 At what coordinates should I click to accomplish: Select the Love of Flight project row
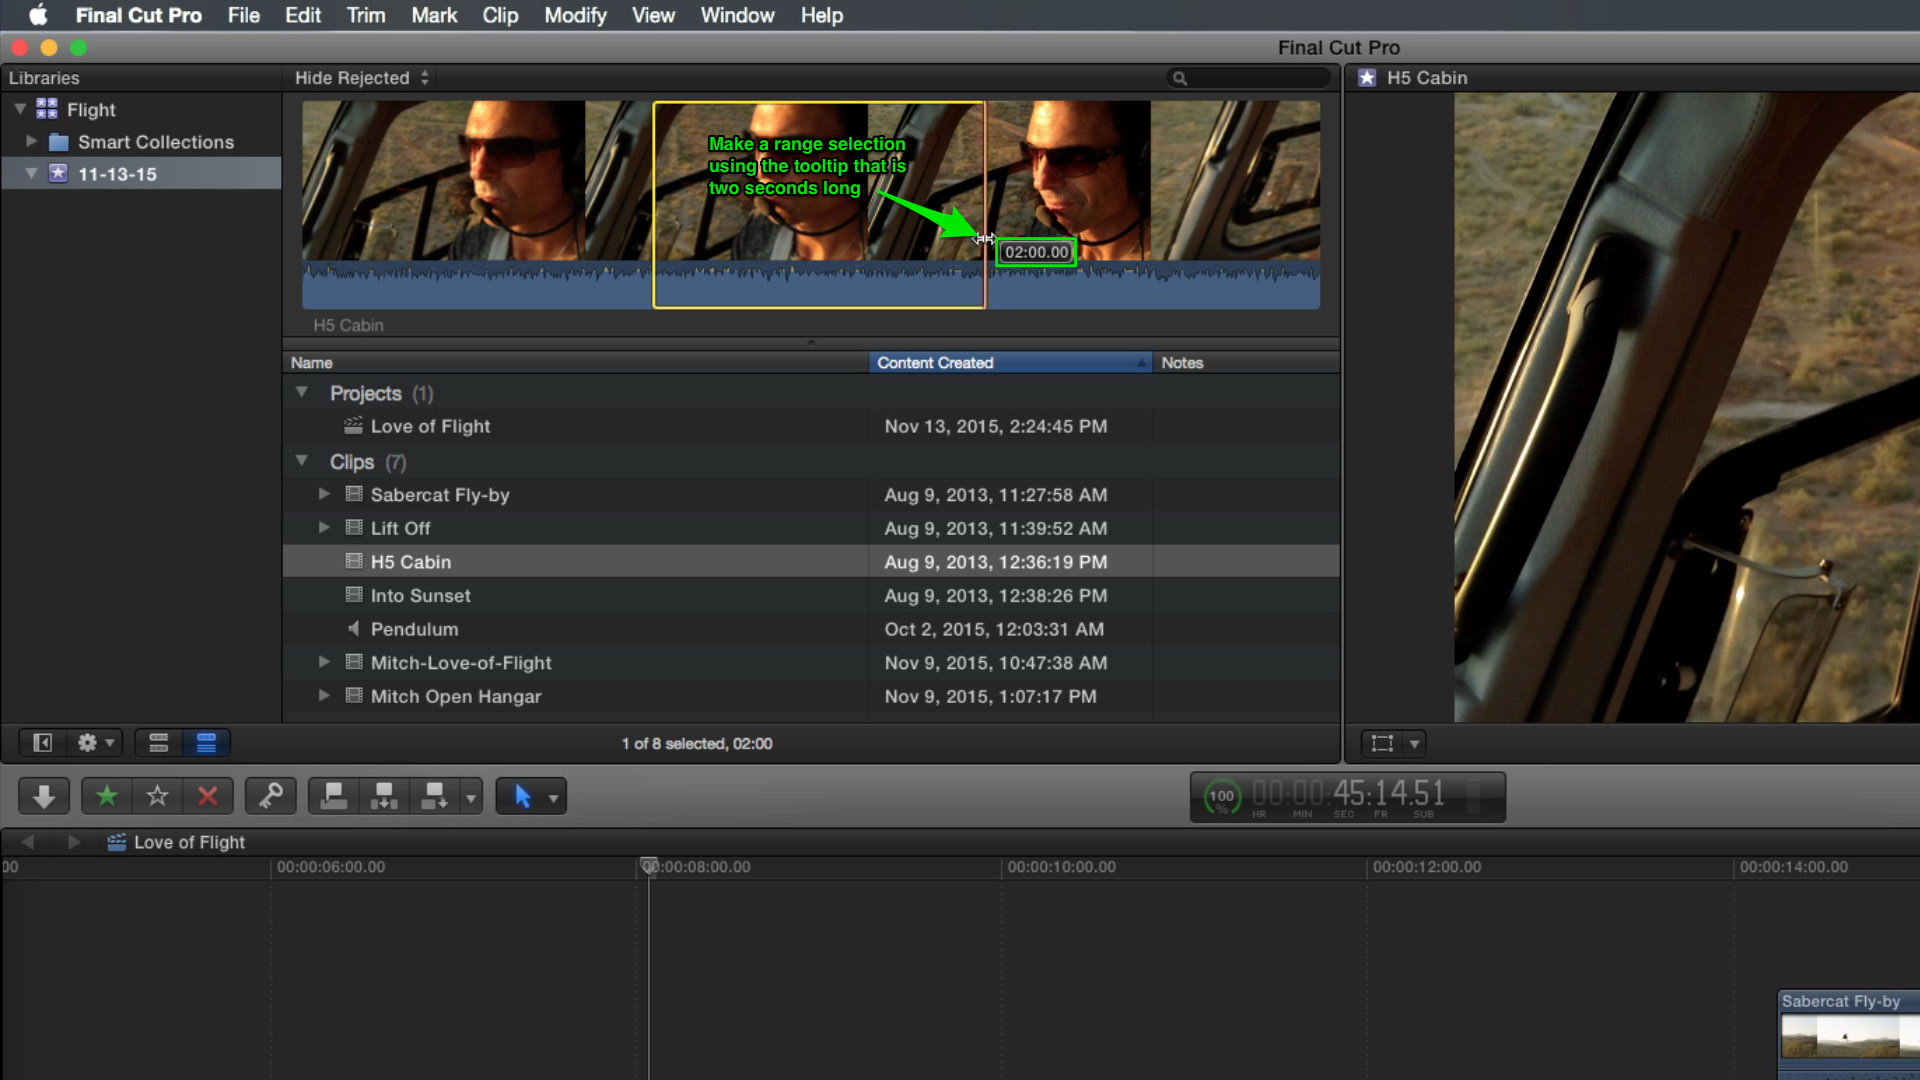(811, 426)
